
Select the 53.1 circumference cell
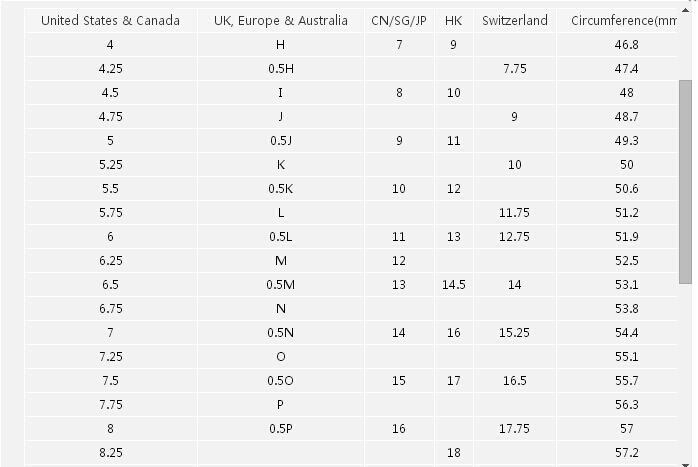(x=627, y=285)
